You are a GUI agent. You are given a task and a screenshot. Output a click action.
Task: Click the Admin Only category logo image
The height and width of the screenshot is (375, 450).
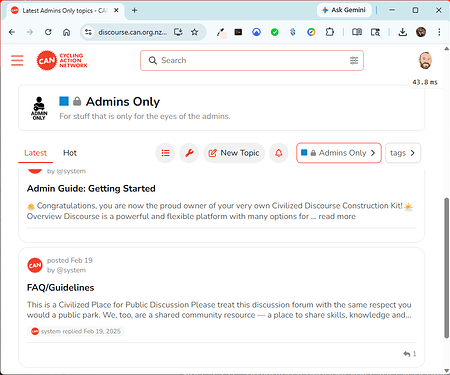39,108
